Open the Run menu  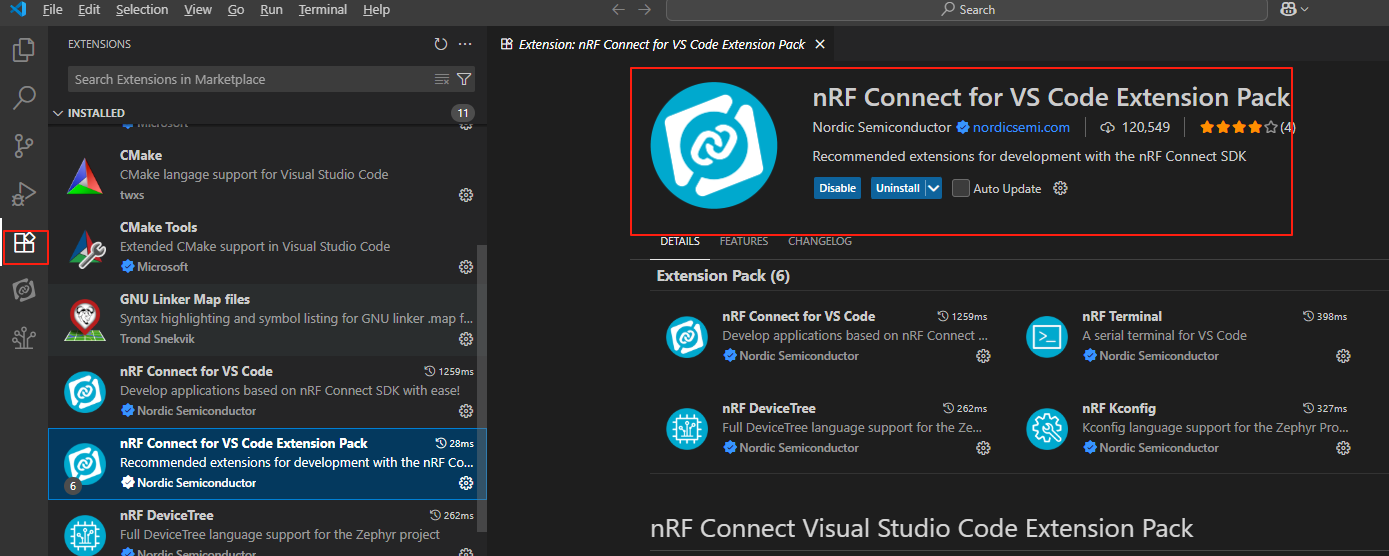(x=271, y=9)
